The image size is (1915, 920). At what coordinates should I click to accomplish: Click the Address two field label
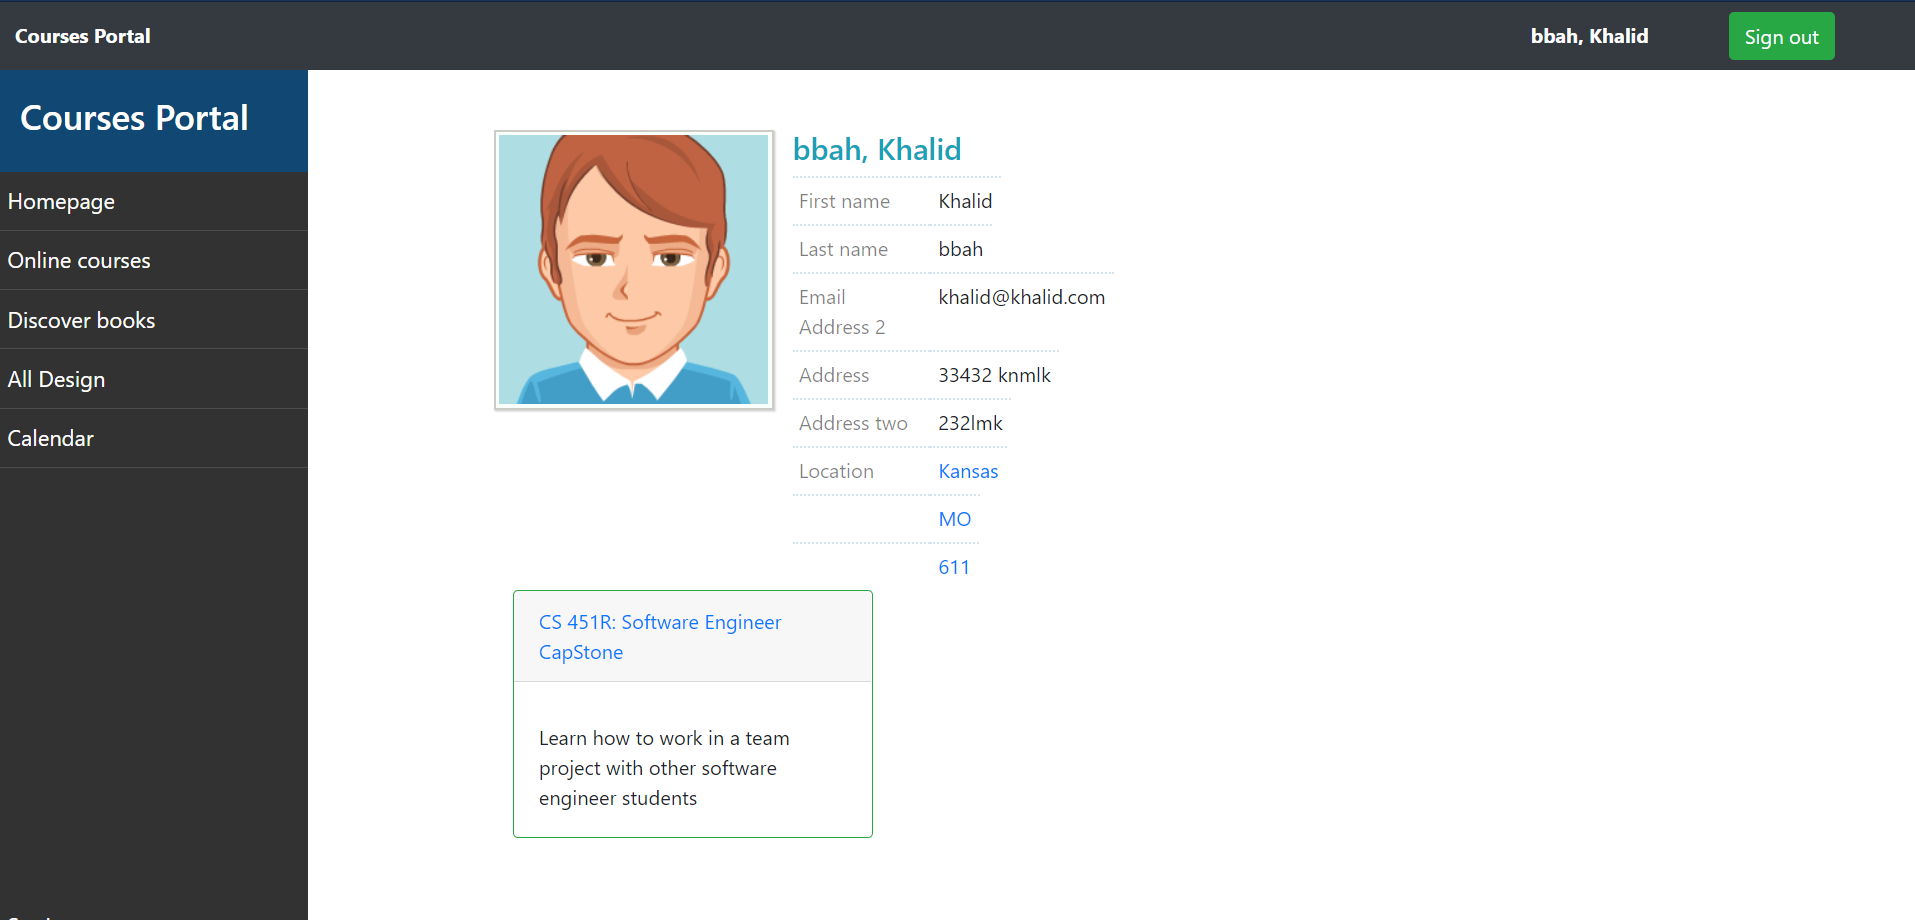[853, 423]
